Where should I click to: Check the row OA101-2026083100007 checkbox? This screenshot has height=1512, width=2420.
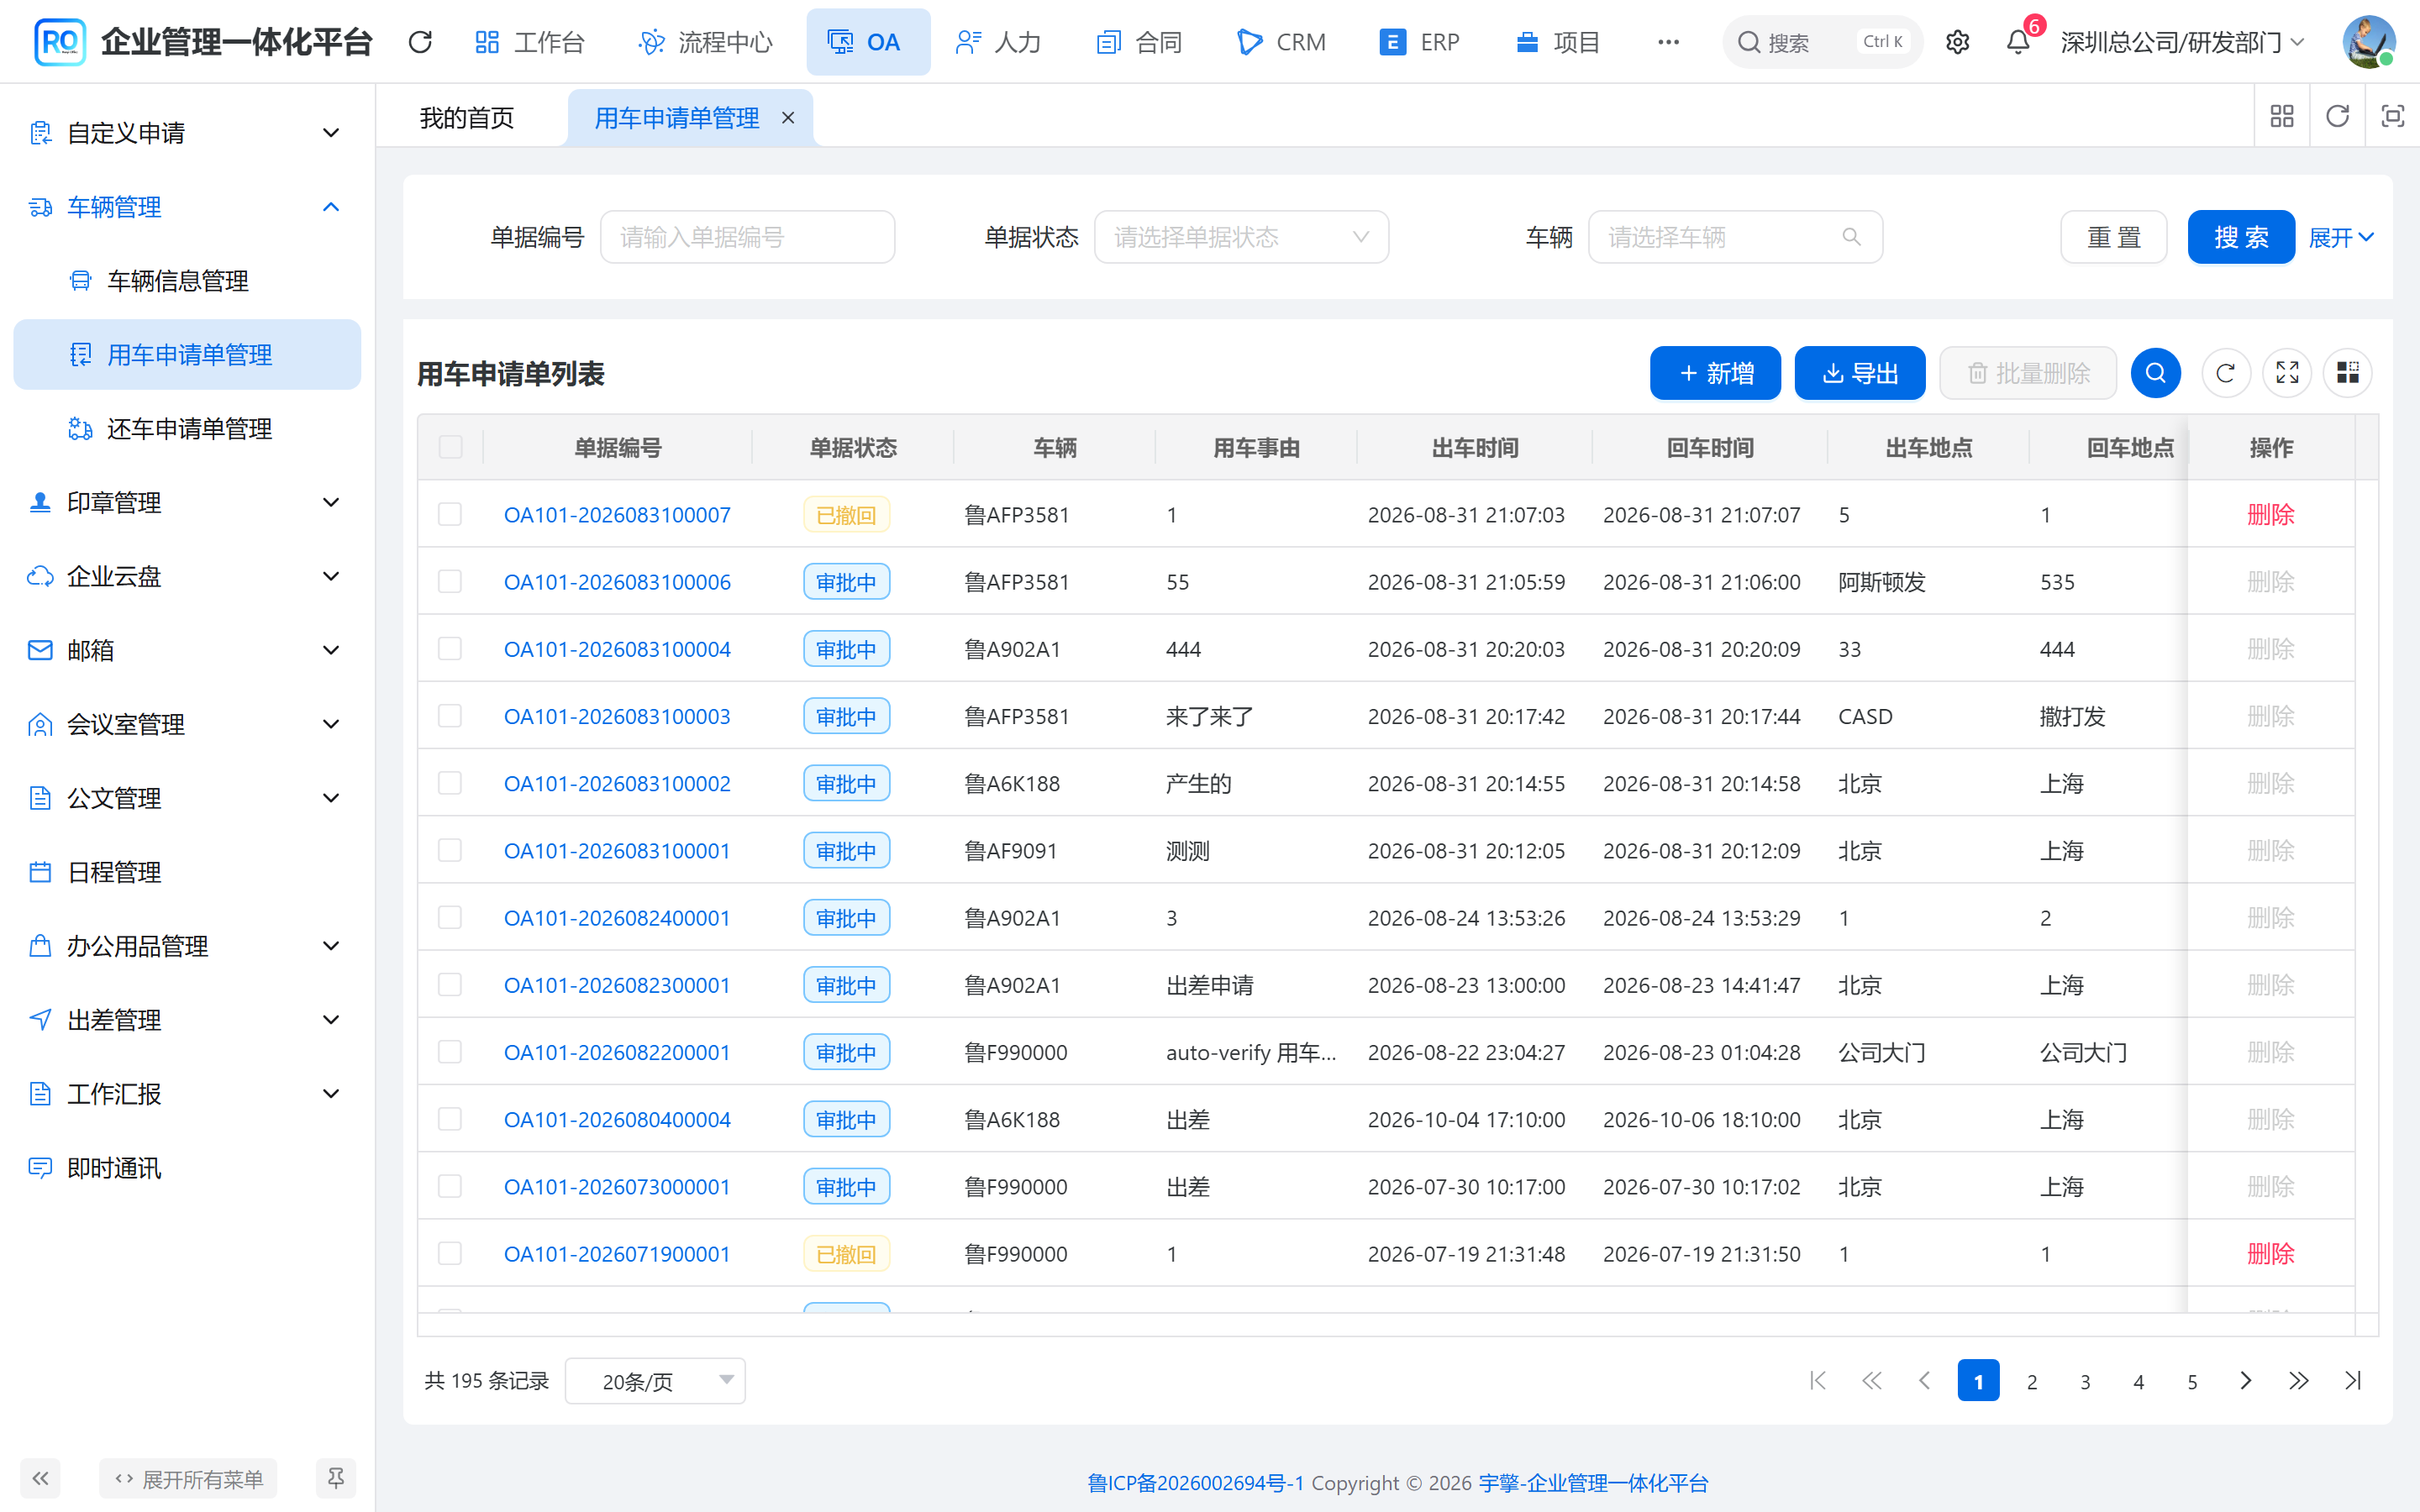tap(450, 514)
